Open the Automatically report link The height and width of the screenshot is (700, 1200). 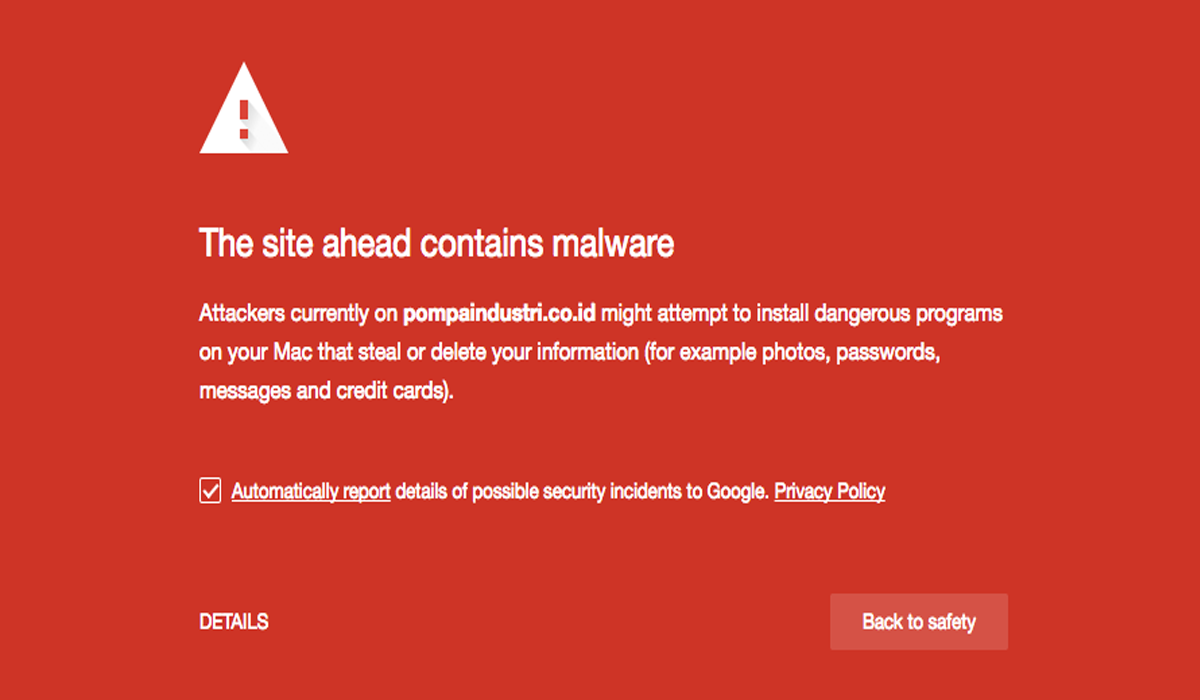311,491
